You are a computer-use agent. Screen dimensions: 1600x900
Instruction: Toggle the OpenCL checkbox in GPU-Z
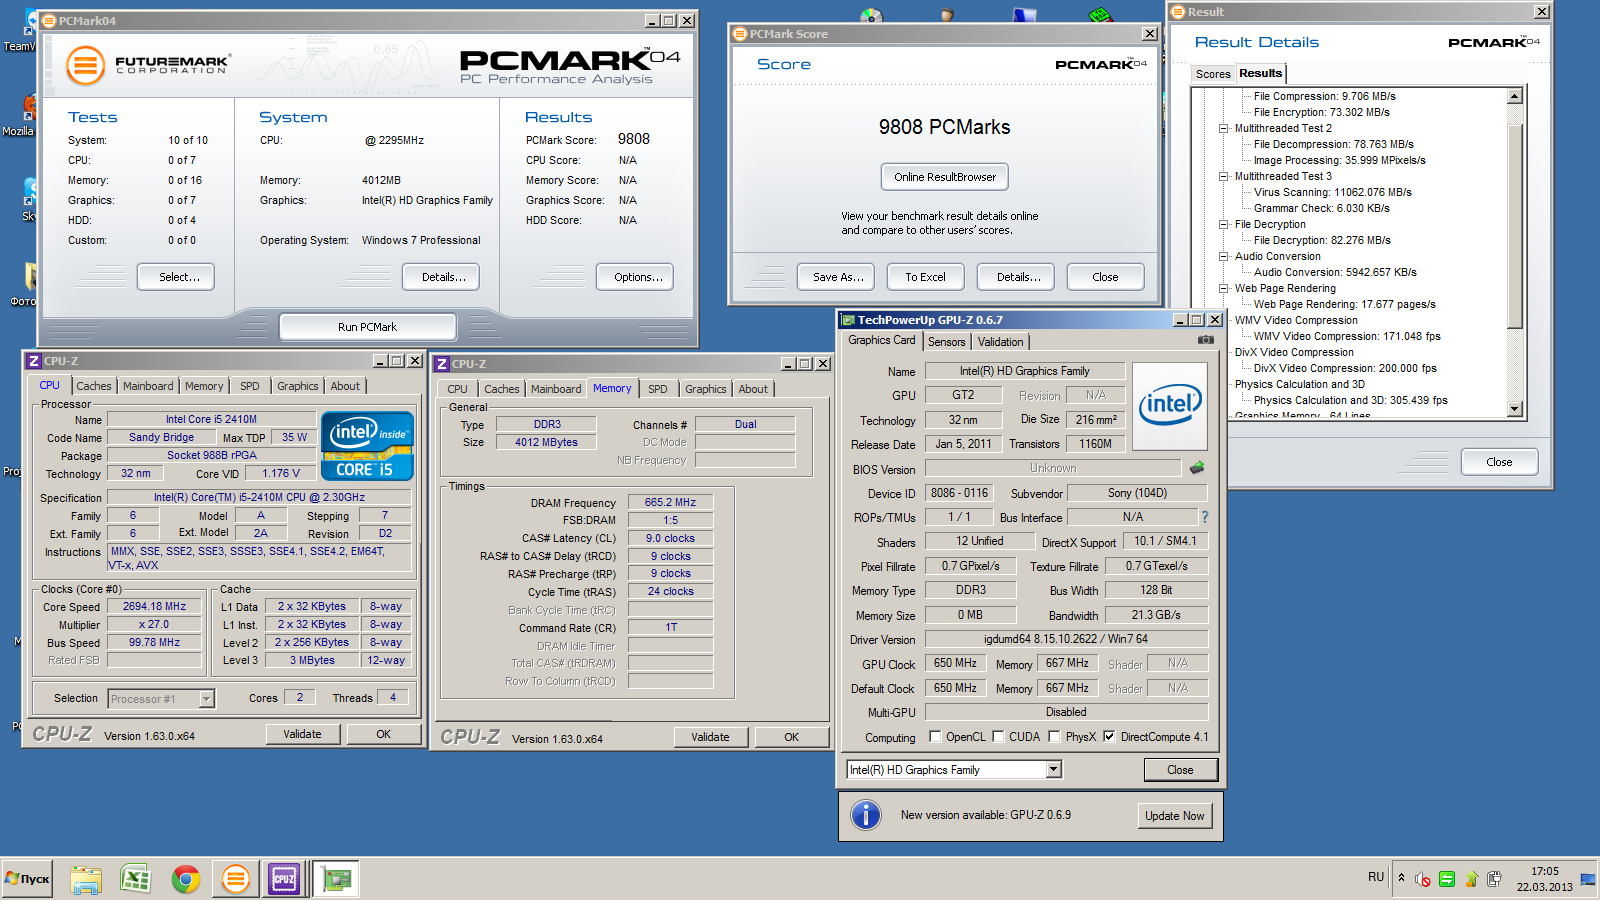pyautogui.click(x=936, y=737)
